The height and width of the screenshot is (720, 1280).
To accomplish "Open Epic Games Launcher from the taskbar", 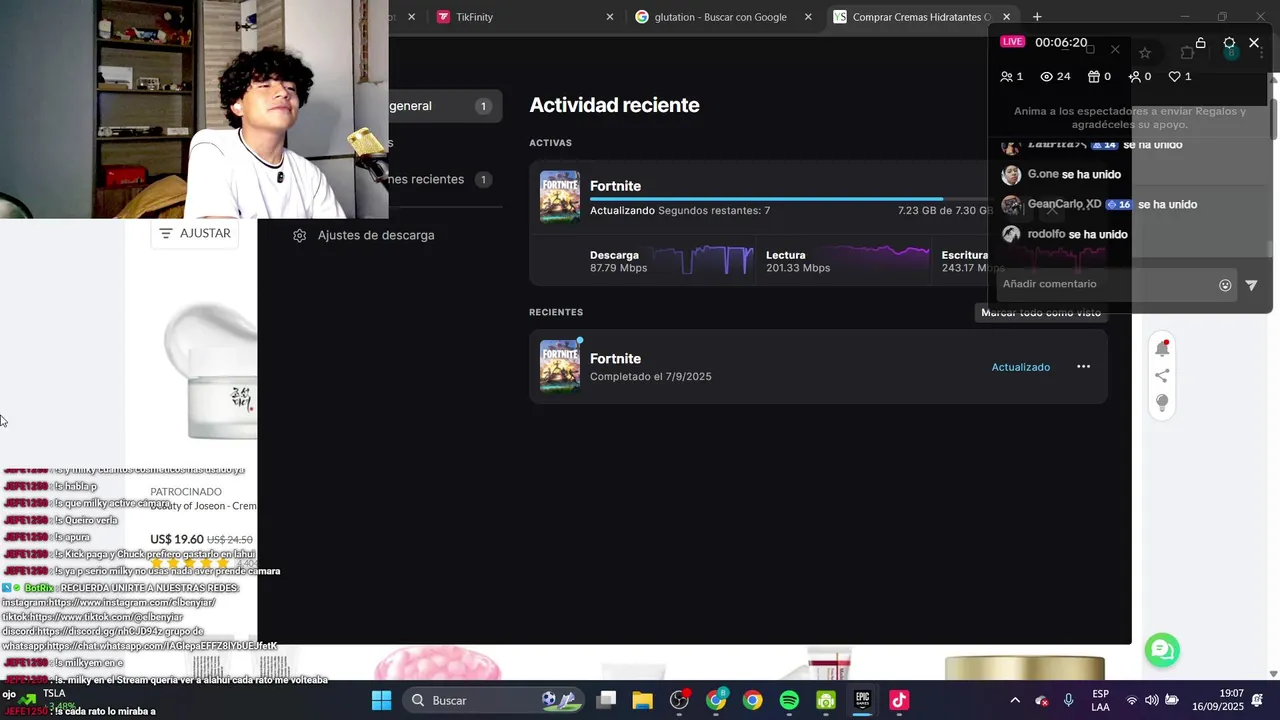I will [x=862, y=700].
